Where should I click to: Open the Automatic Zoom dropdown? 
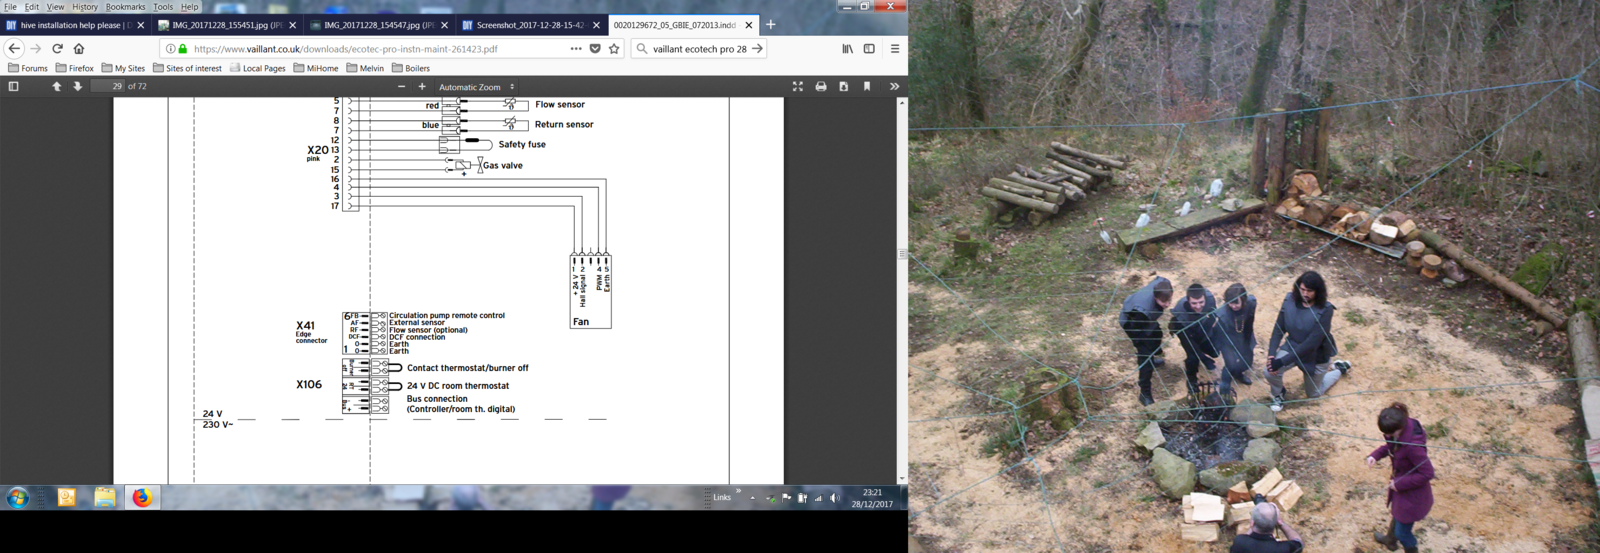pyautogui.click(x=476, y=87)
